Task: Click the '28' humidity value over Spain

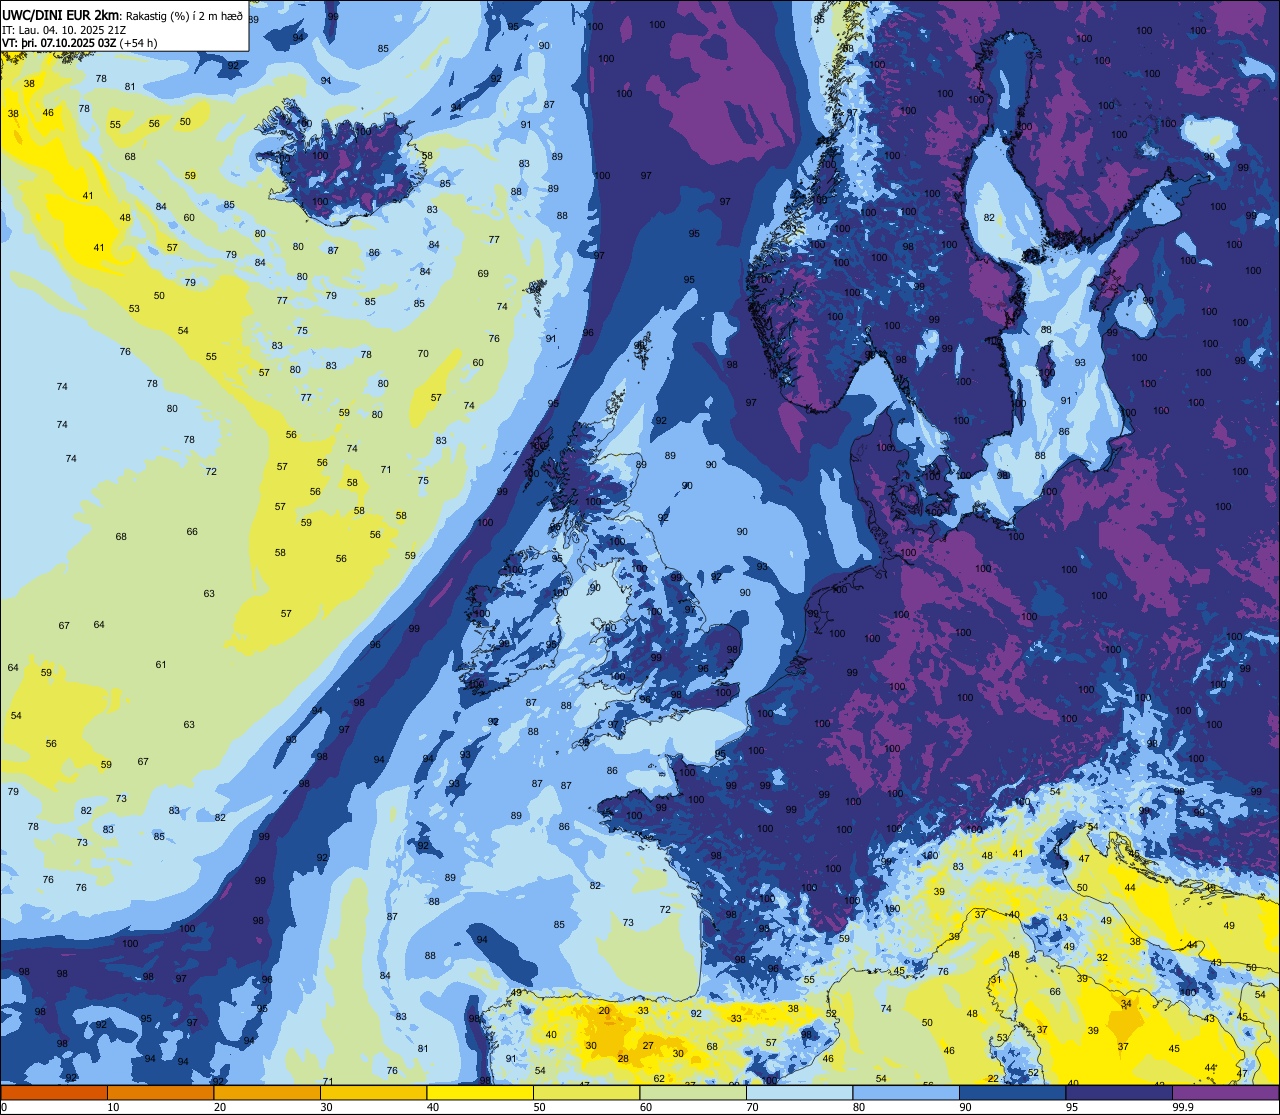Action: 623,1058
